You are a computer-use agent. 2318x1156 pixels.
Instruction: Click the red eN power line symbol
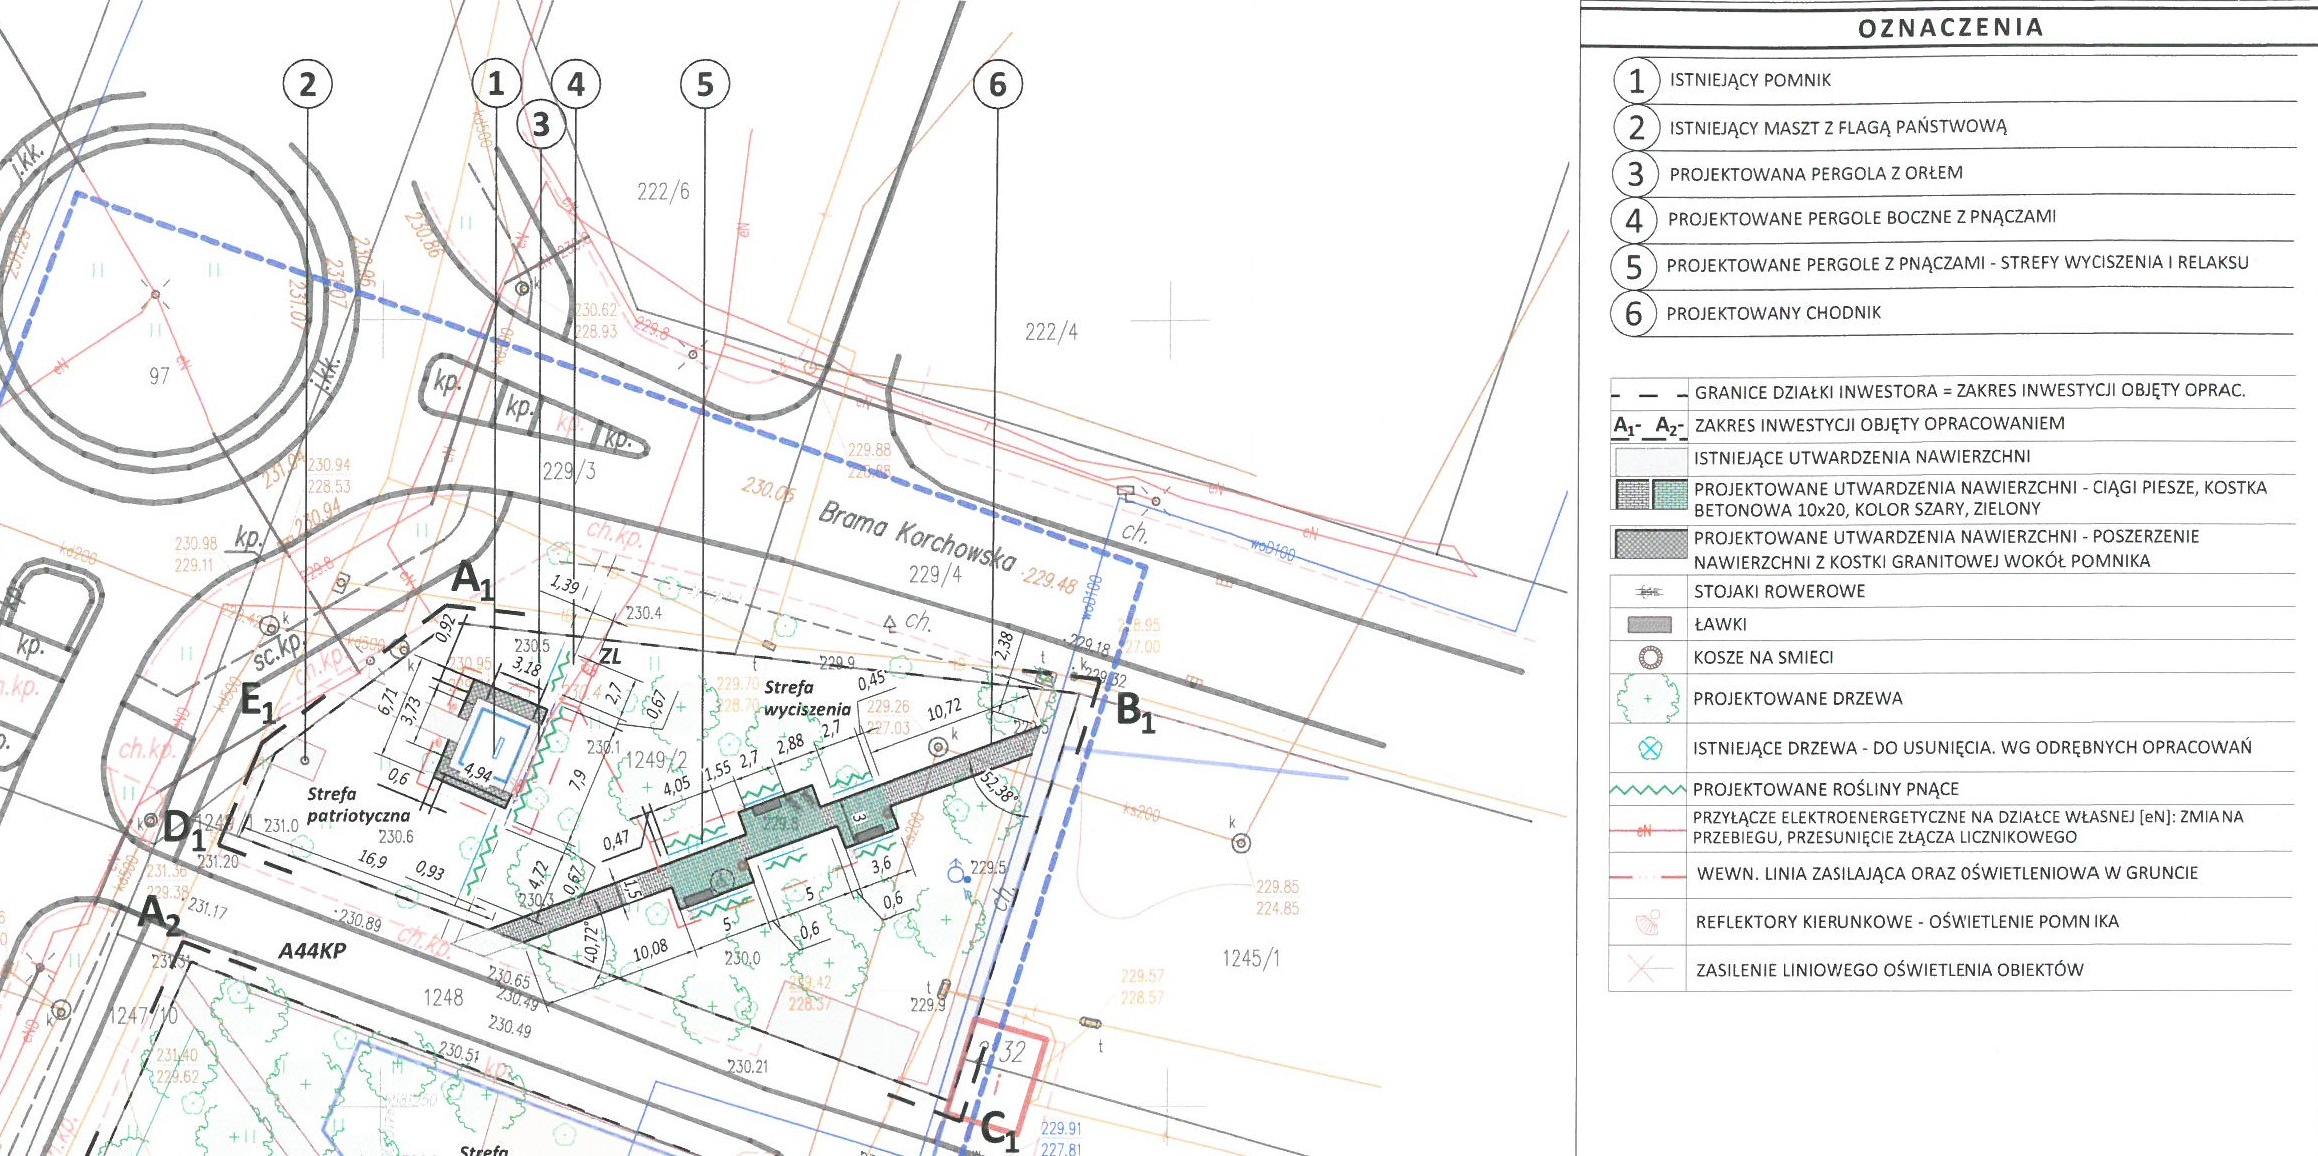pos(1646,830)
